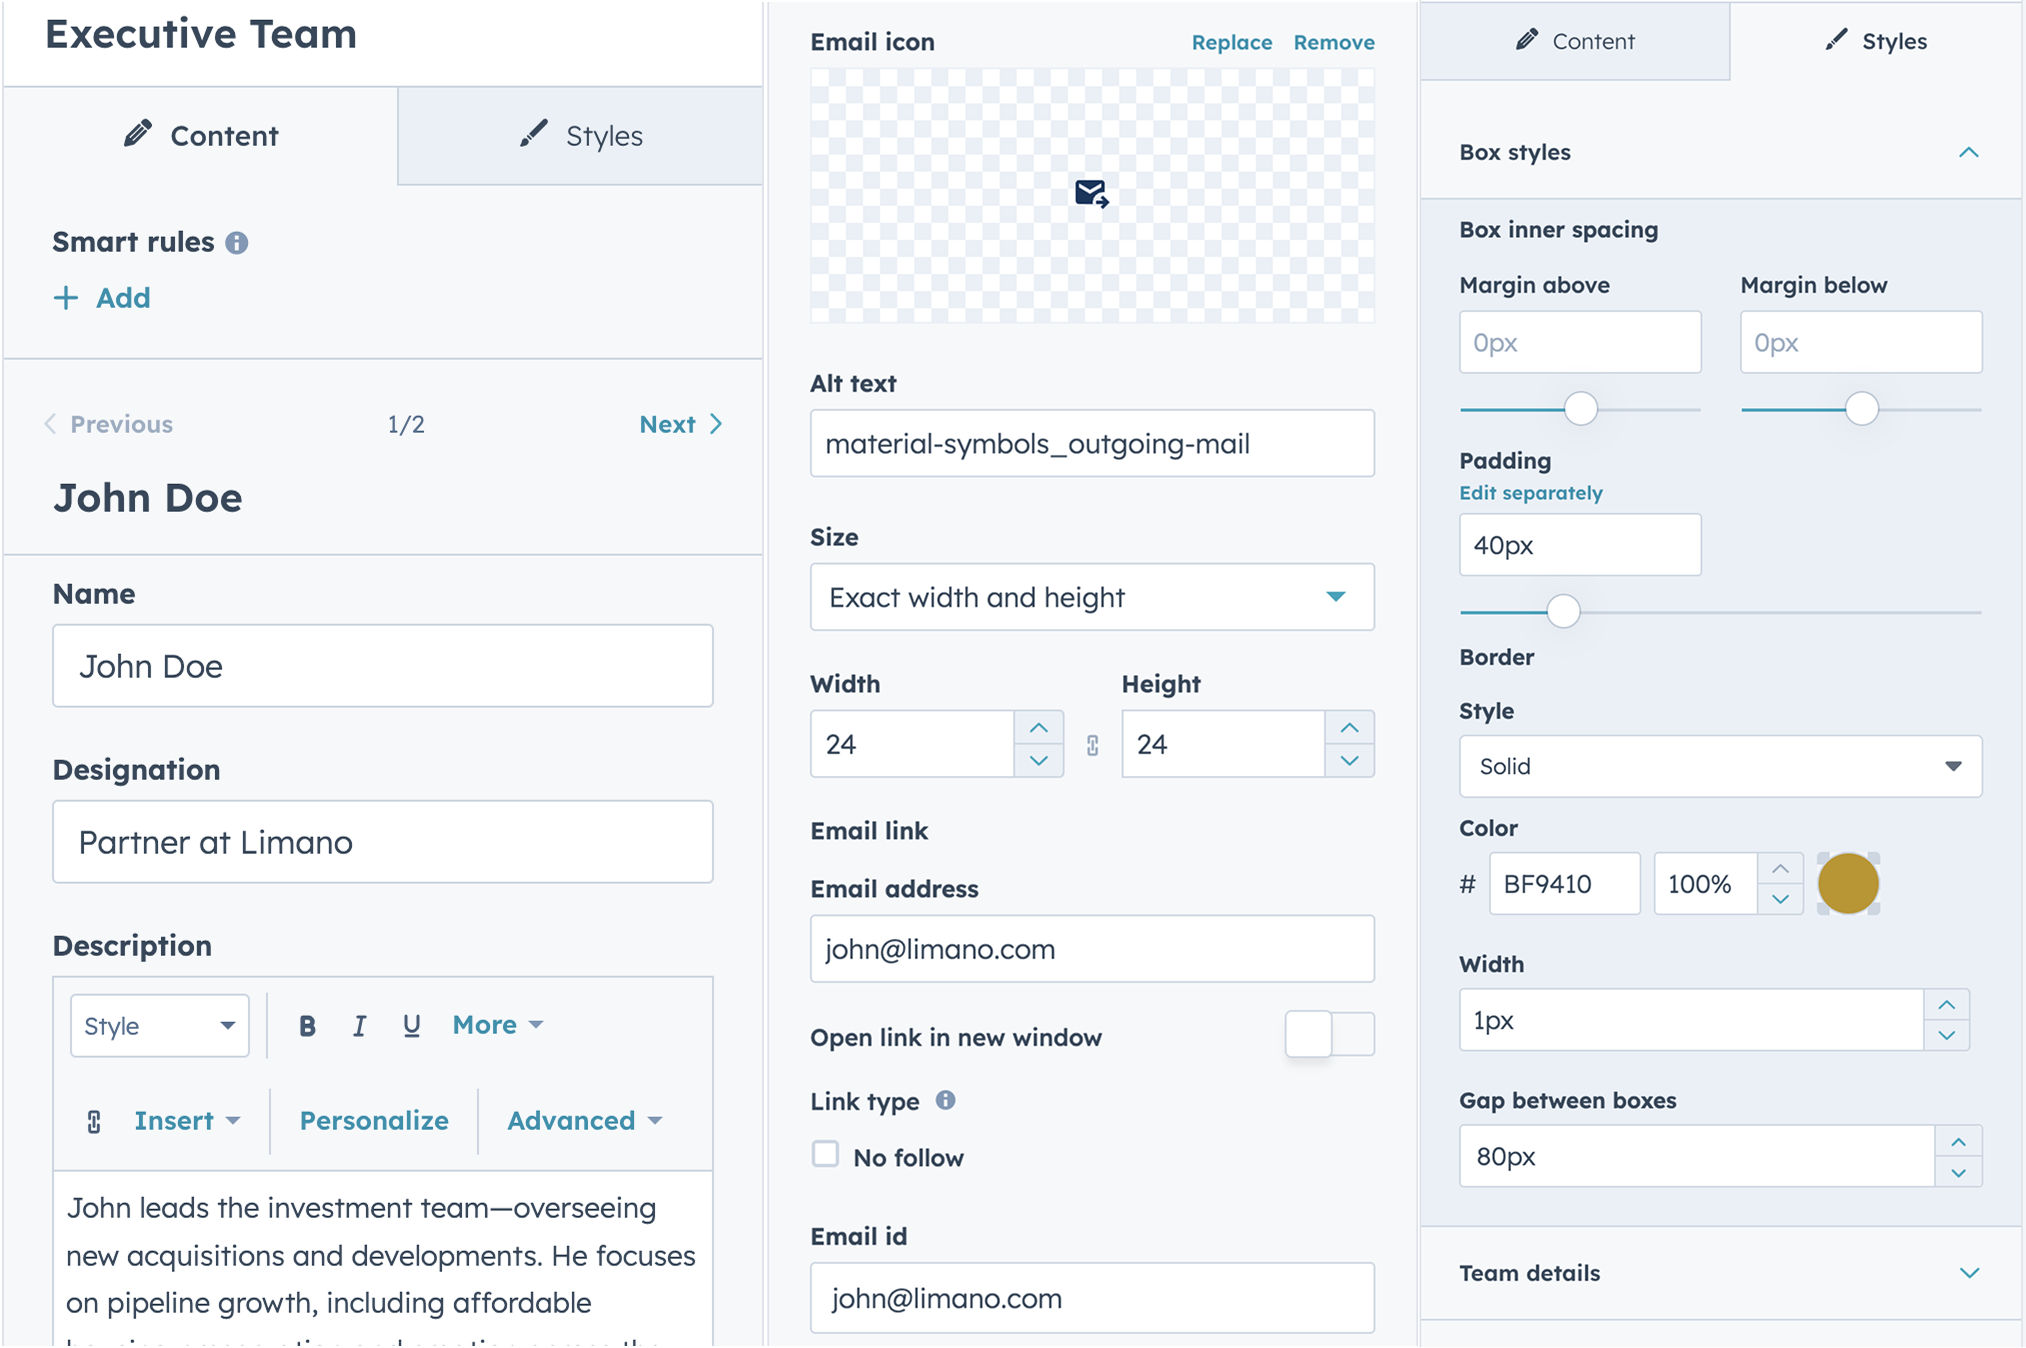Image resolution: width=2026 pixels, height=1348 pixels.
Task: Click the lock aspect ratio link icon
Action: click(x=1092, y=745)
